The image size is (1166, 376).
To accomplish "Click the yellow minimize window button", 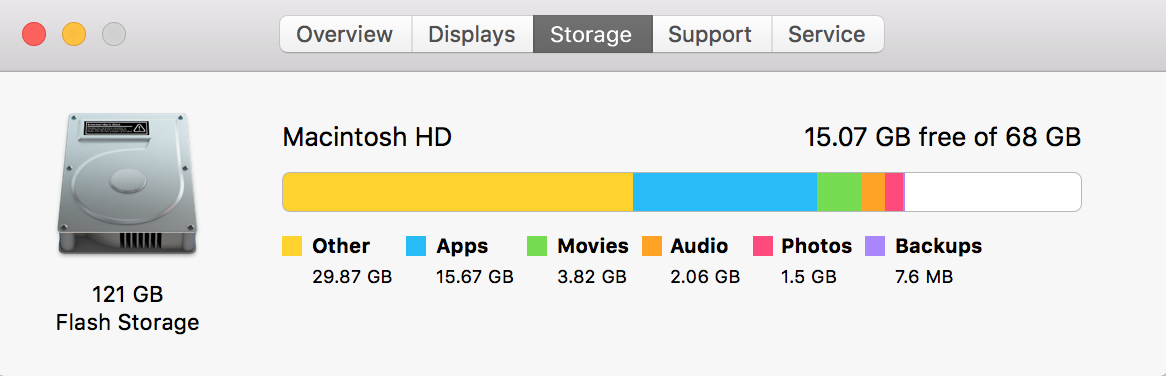I will tap(74, 34).
